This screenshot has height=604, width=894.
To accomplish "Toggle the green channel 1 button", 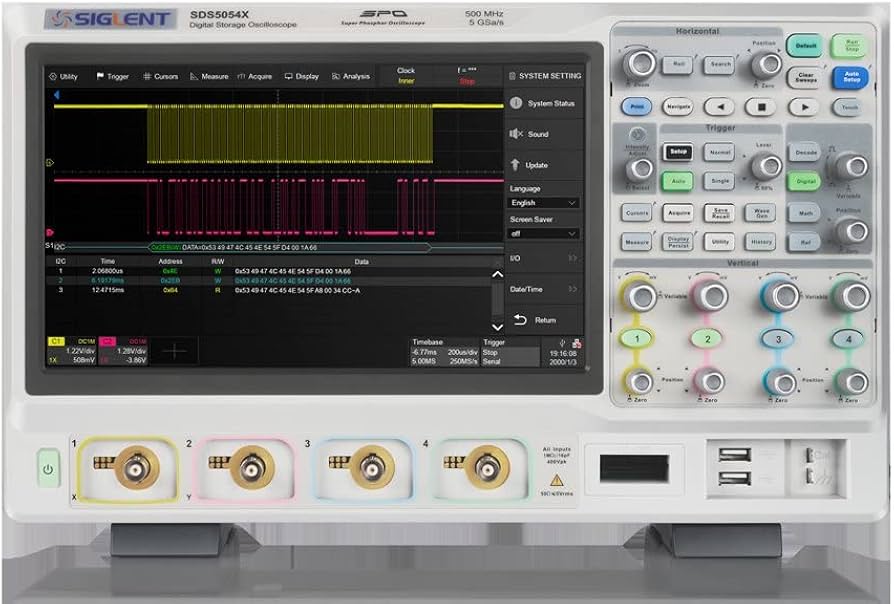I will pyautogui.click(x=638, y=339).
